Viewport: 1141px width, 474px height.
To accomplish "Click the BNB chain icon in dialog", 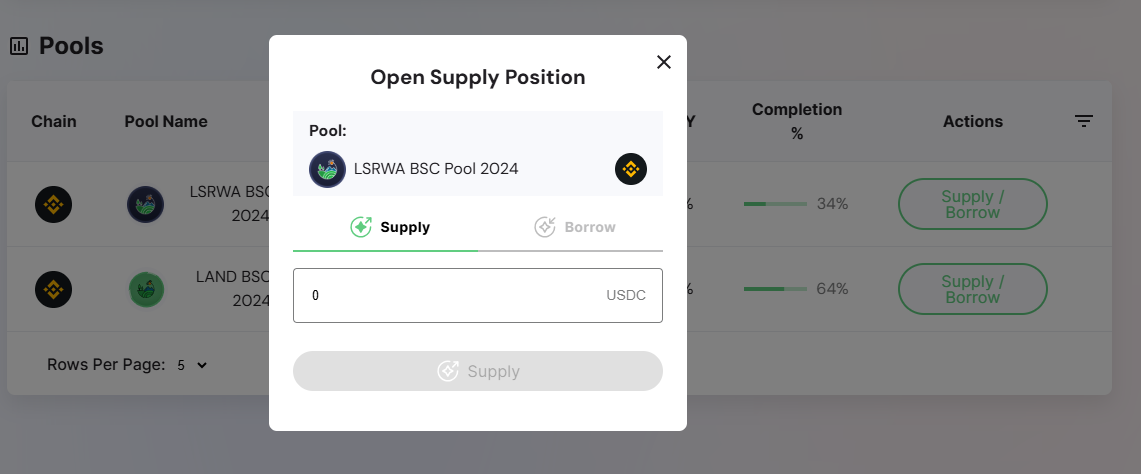I will point(631,169).
